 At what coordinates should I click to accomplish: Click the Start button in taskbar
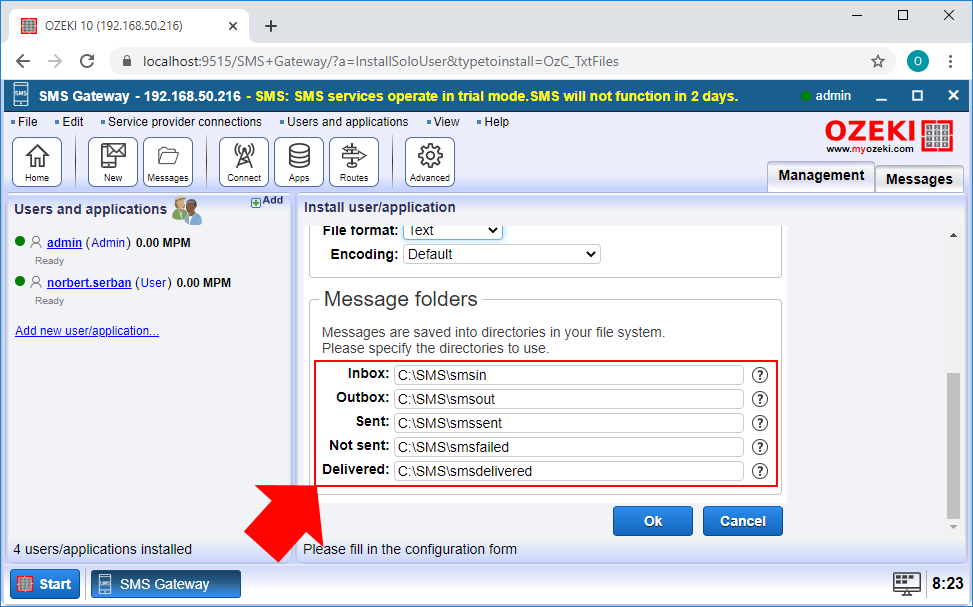click(45, 584)
